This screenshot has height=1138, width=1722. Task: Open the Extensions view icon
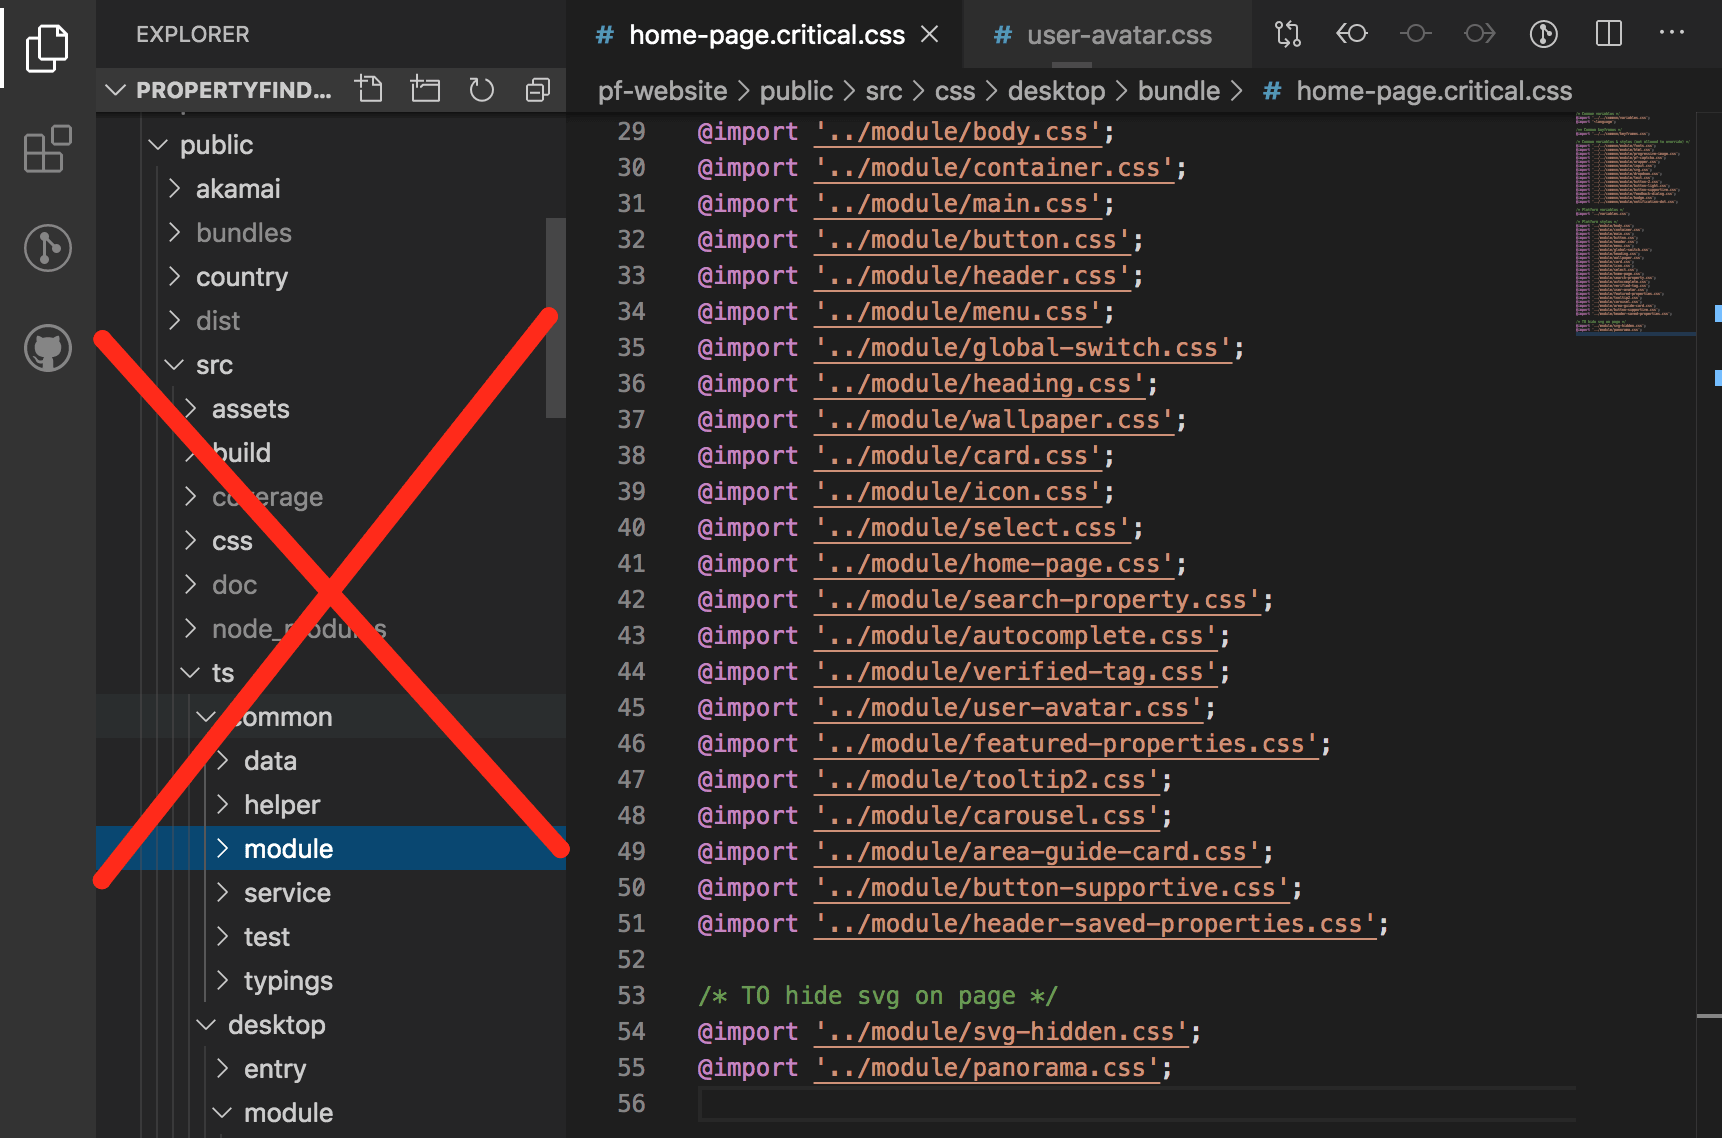47,150
